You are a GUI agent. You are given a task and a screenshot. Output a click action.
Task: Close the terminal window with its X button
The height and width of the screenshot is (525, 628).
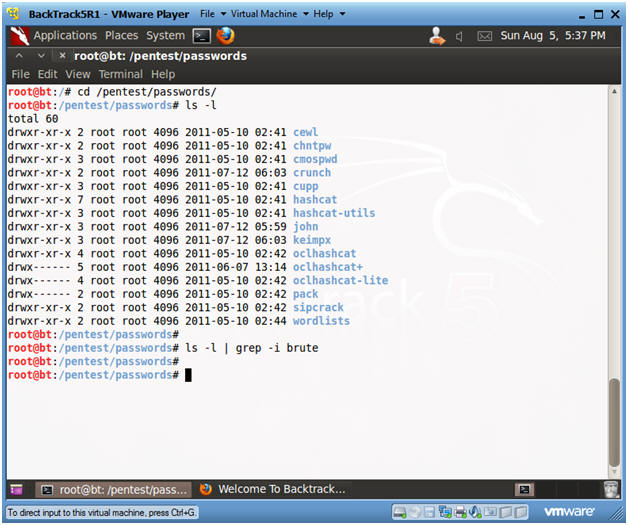click(x=62, y=56)
